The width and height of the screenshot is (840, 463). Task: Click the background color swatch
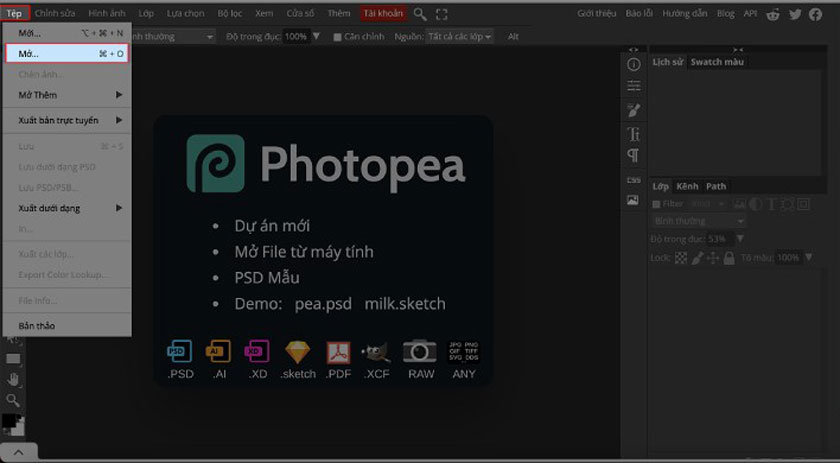(19, 429)
